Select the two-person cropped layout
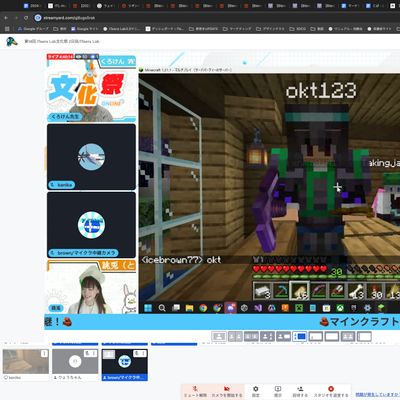Image resolution: width=400 pixels, height=400 pixels. (235, 336)
